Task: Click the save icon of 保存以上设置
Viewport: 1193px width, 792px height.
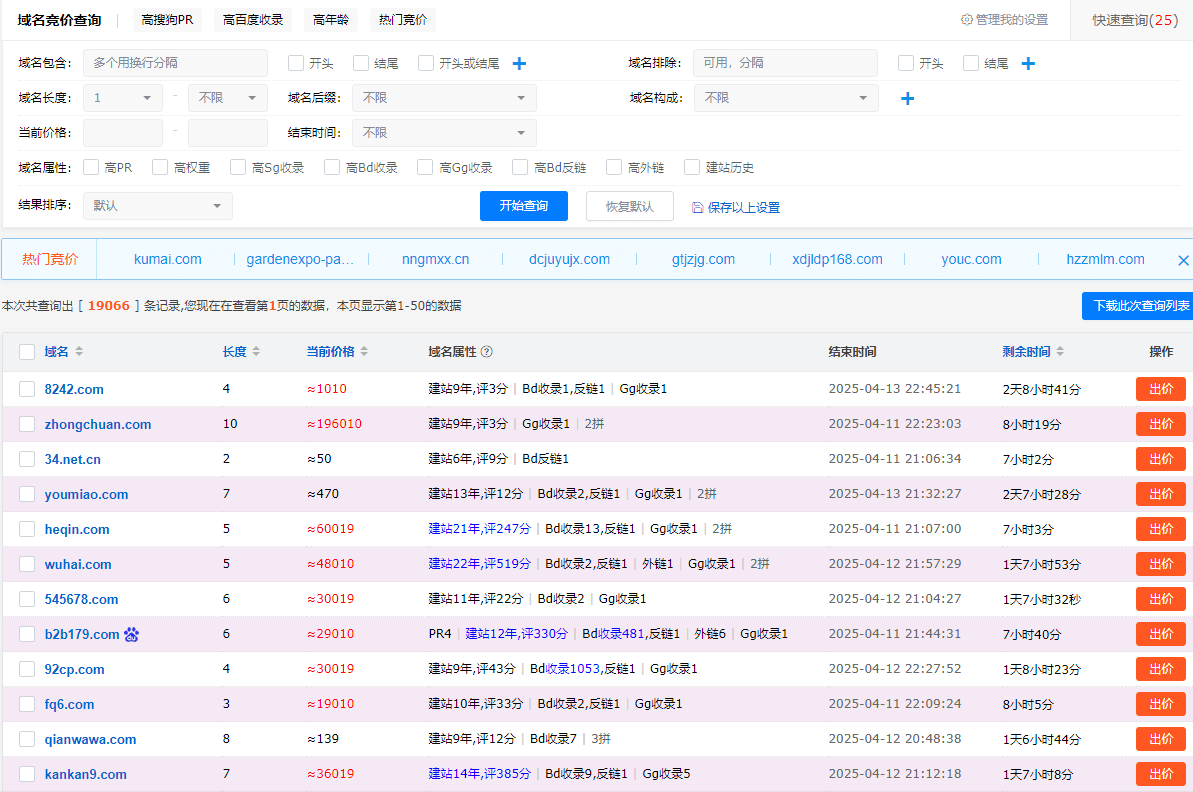Action: pyautogui.click(x=696, y=207)
